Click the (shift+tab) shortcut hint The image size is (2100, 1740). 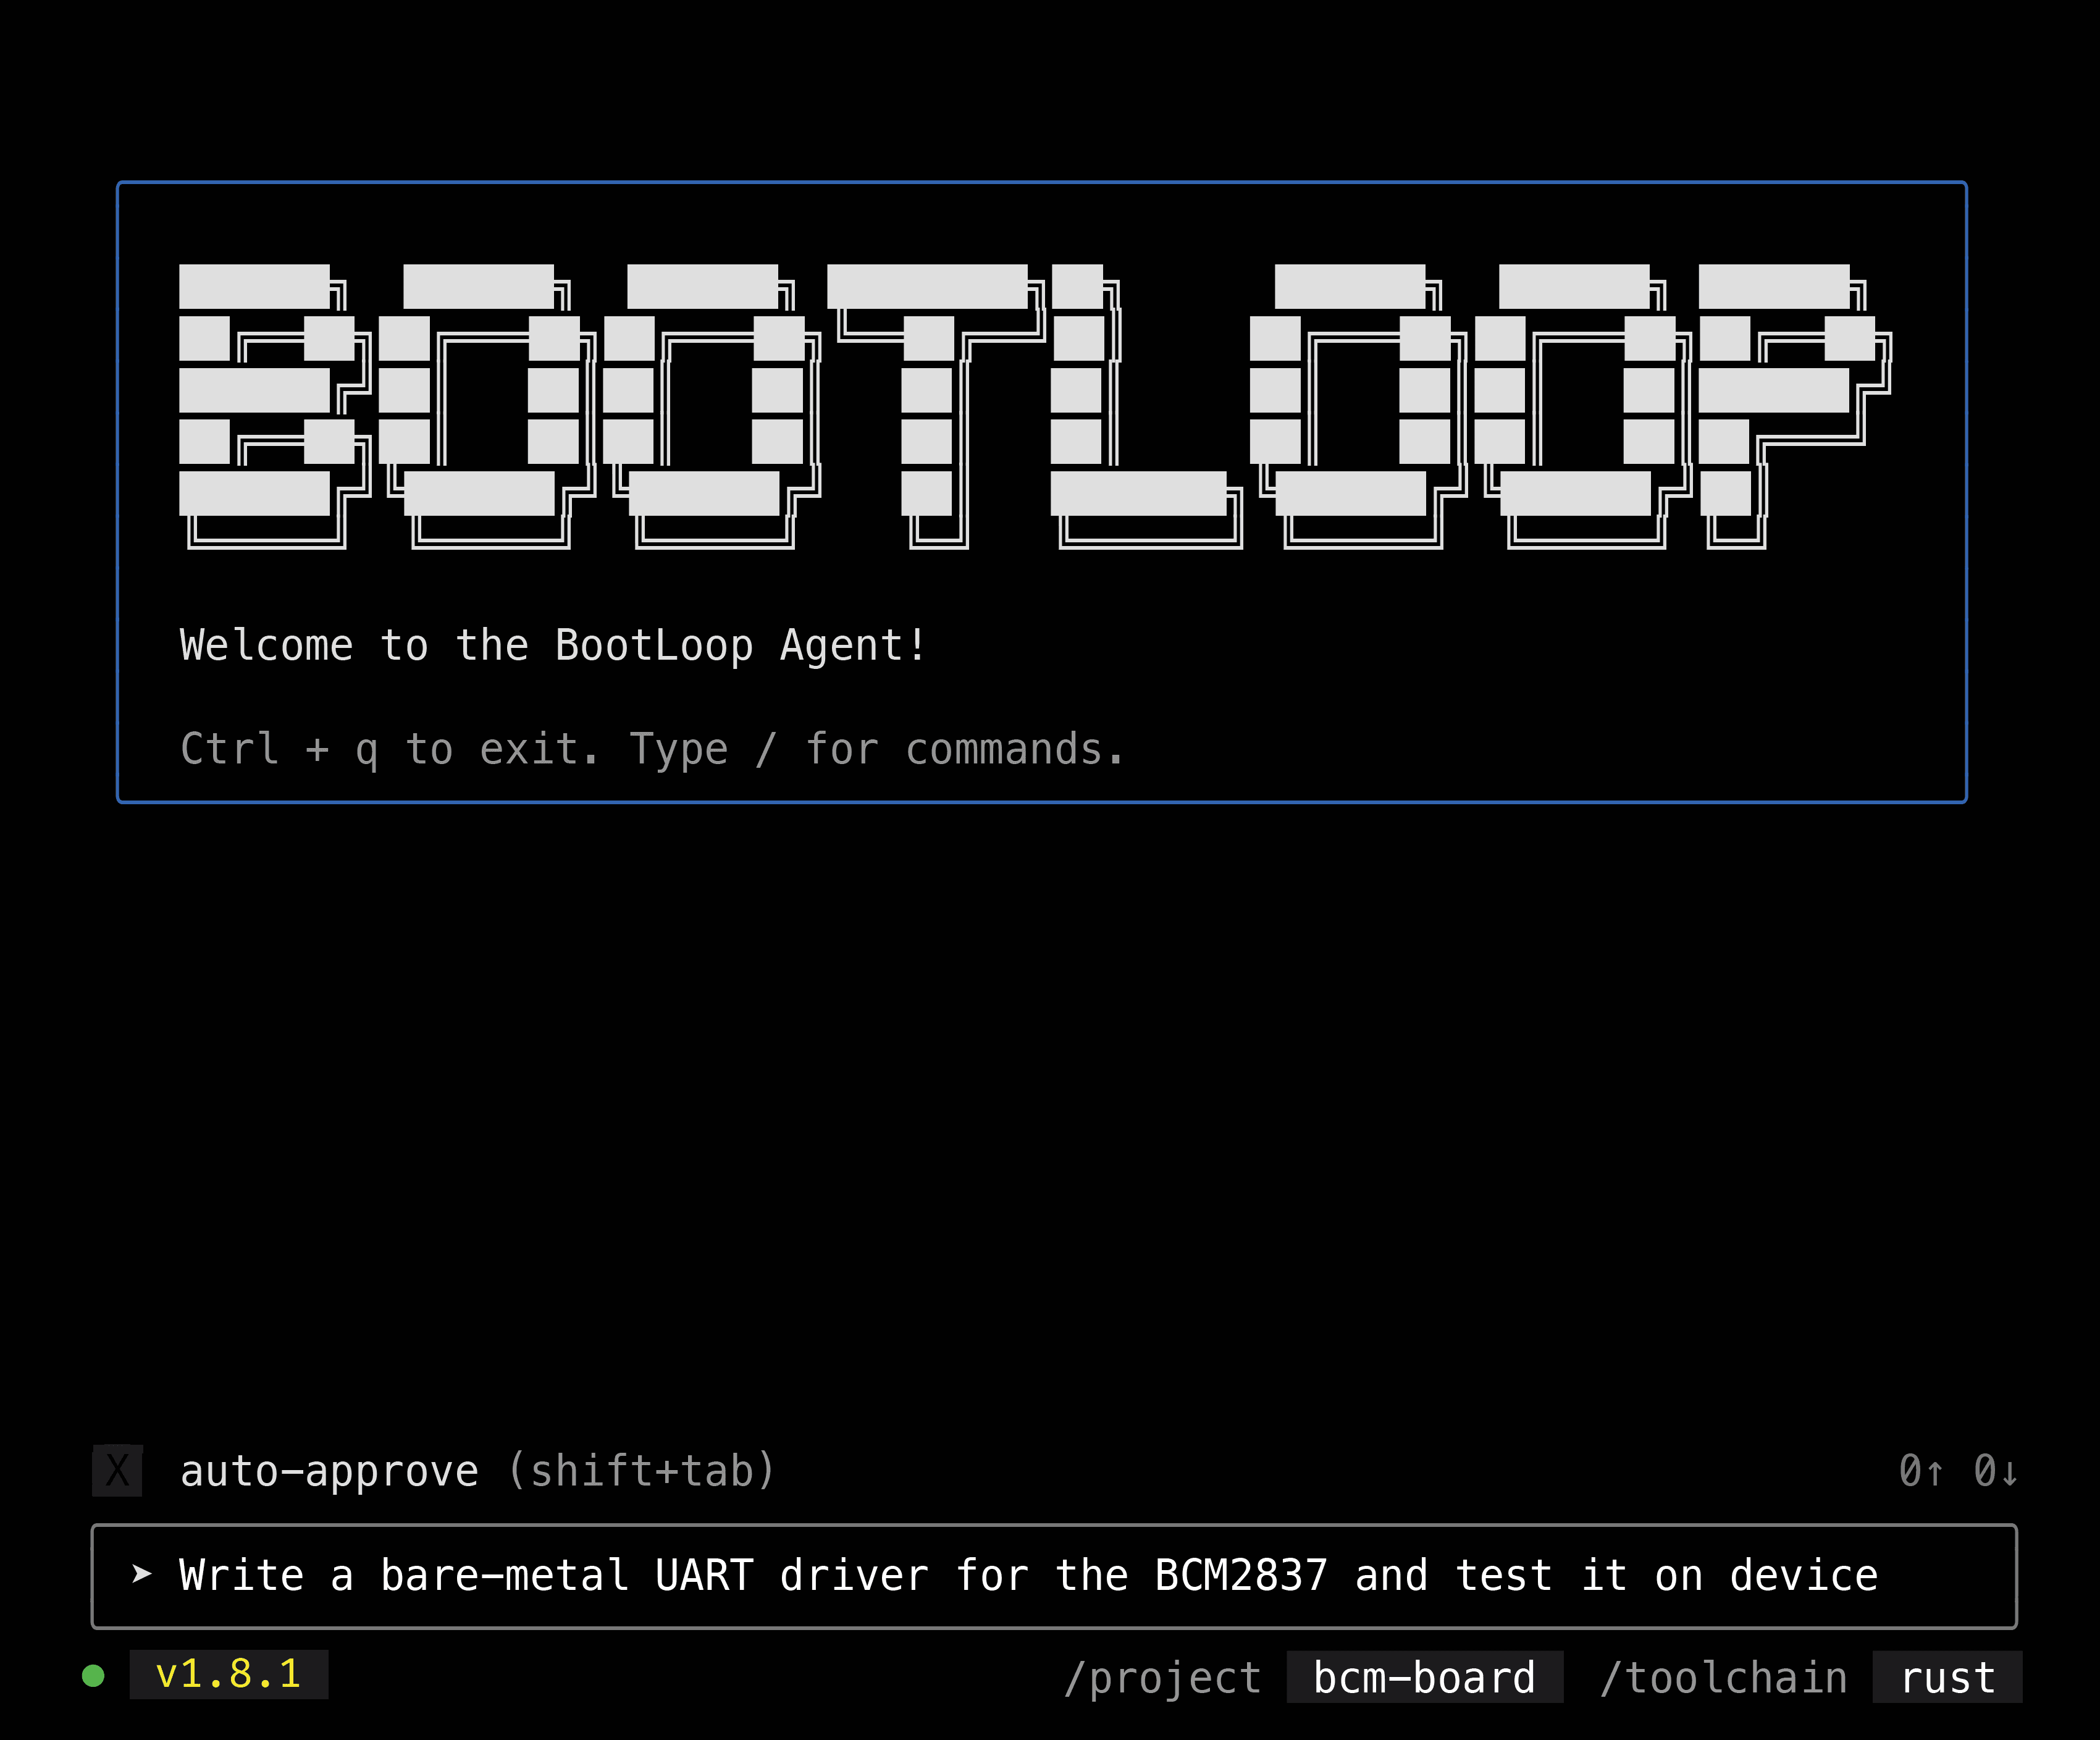[x=641, y=1471]
